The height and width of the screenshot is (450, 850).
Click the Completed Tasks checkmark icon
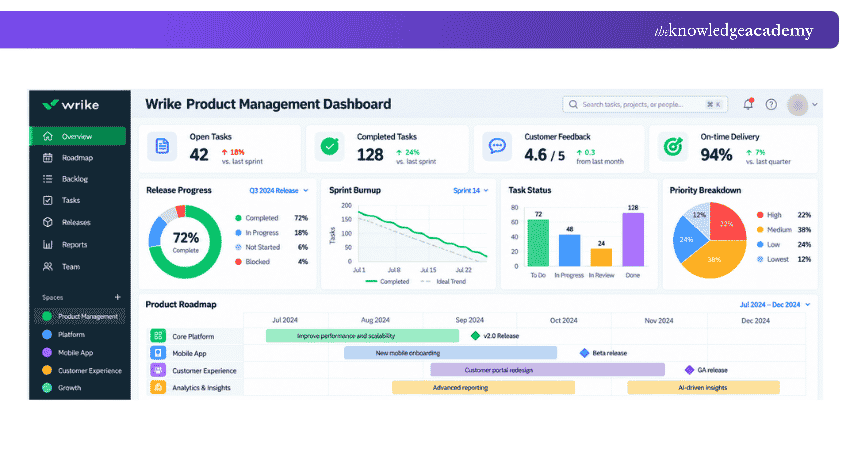330,146
